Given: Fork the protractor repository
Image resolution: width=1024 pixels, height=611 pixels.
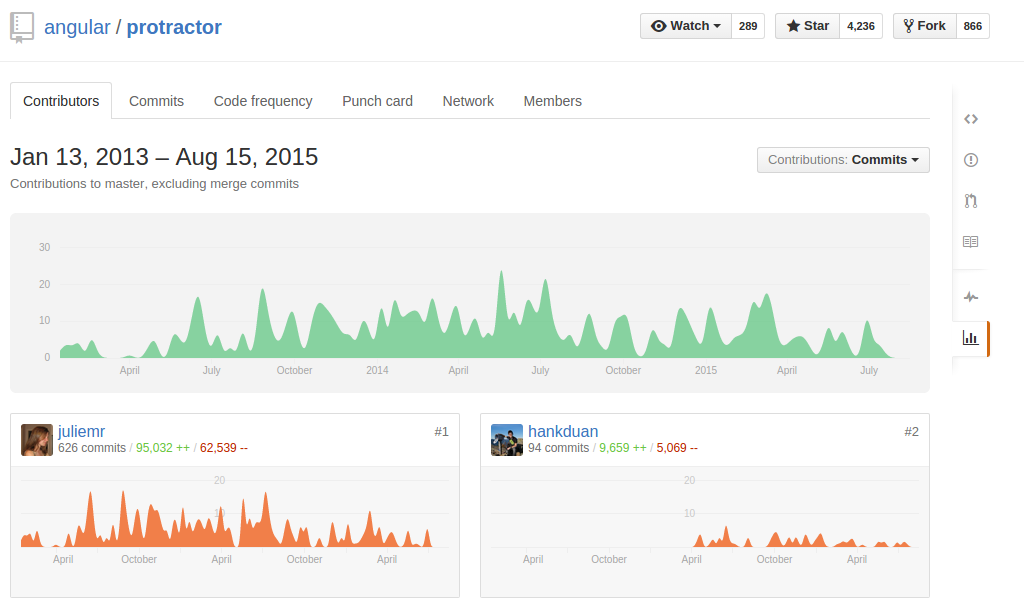Looking at the screenshot, I should 924,26.
